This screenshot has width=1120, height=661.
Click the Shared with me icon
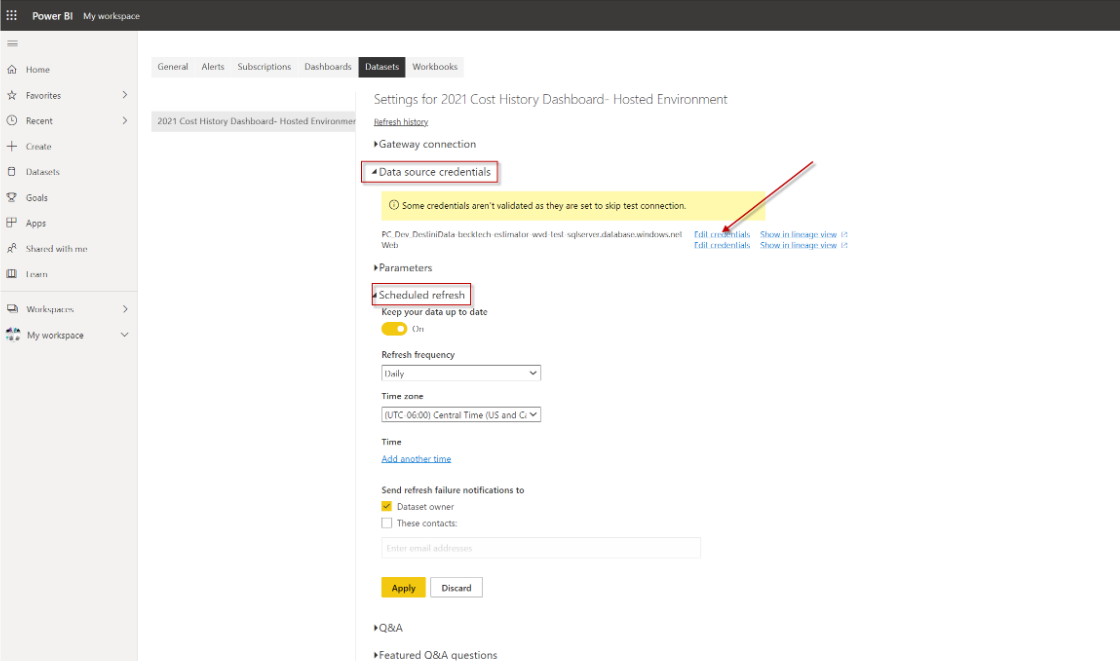(10, 248)
